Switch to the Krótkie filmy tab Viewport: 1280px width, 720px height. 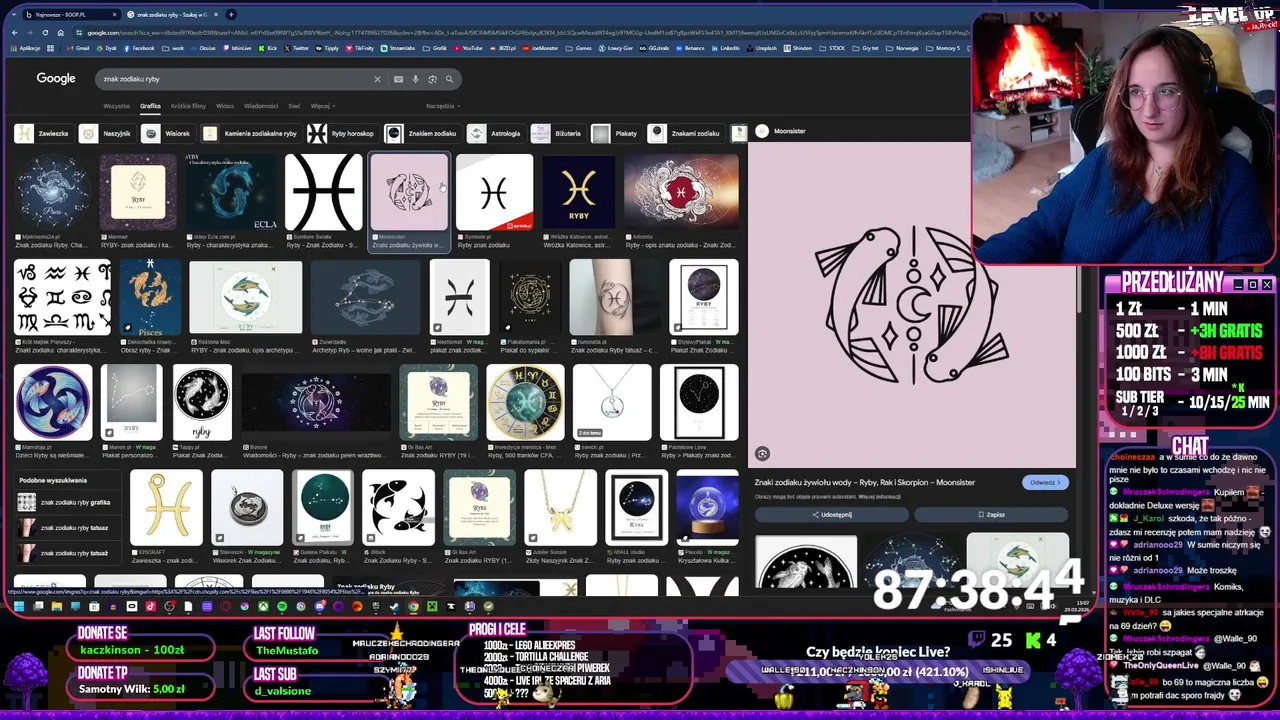tap(188, 106)
